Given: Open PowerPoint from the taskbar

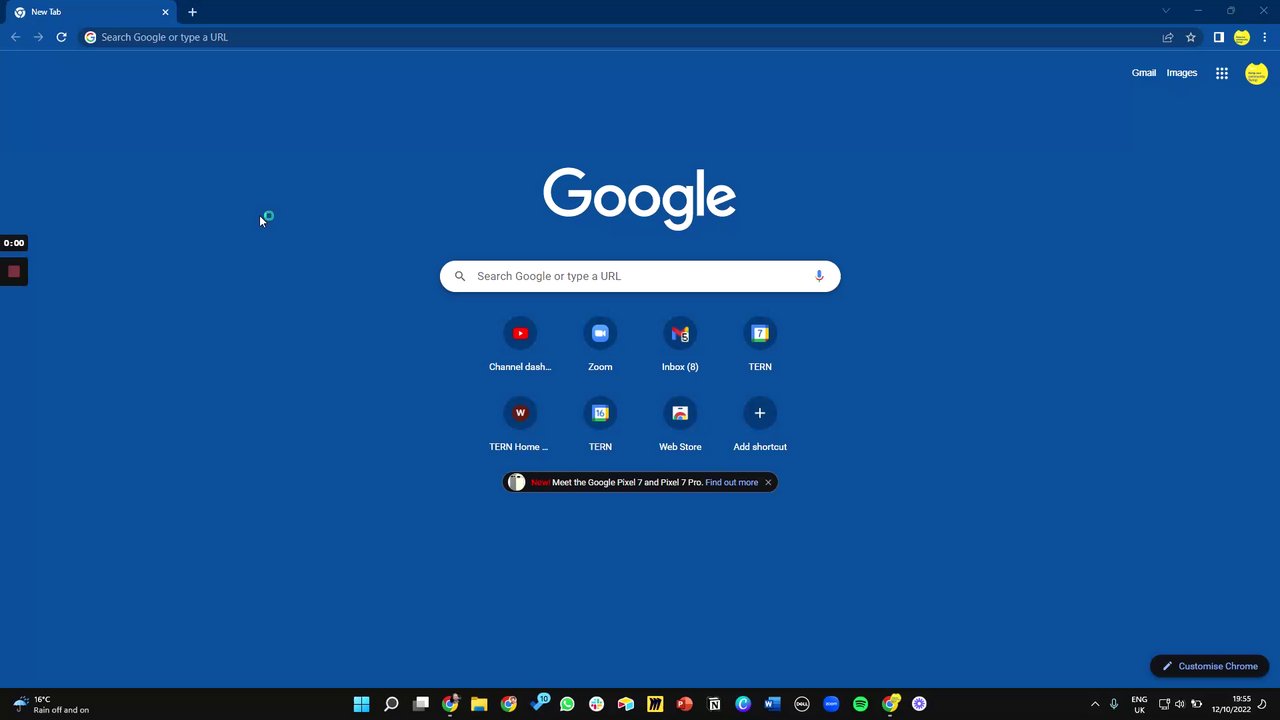Looking at the screenshot, I should pyautogui.click(x=684, y=704).
